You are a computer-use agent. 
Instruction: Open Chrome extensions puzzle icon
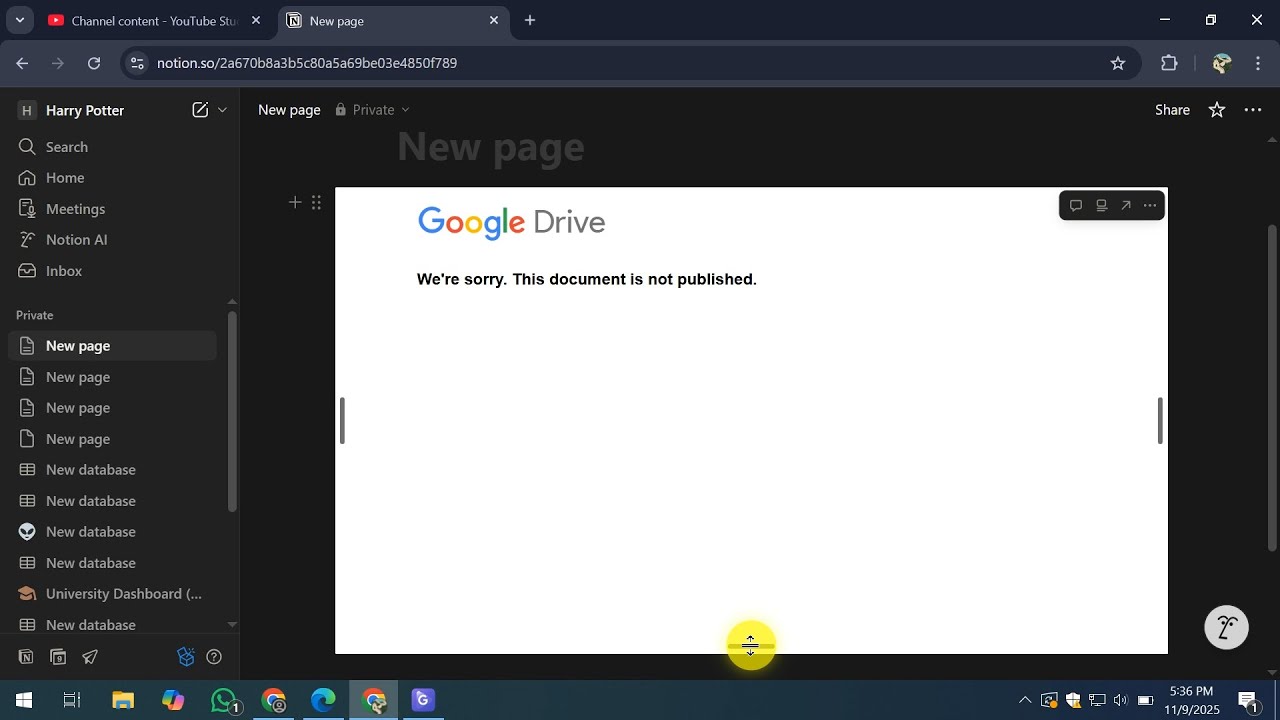[x=1169, y=63]
